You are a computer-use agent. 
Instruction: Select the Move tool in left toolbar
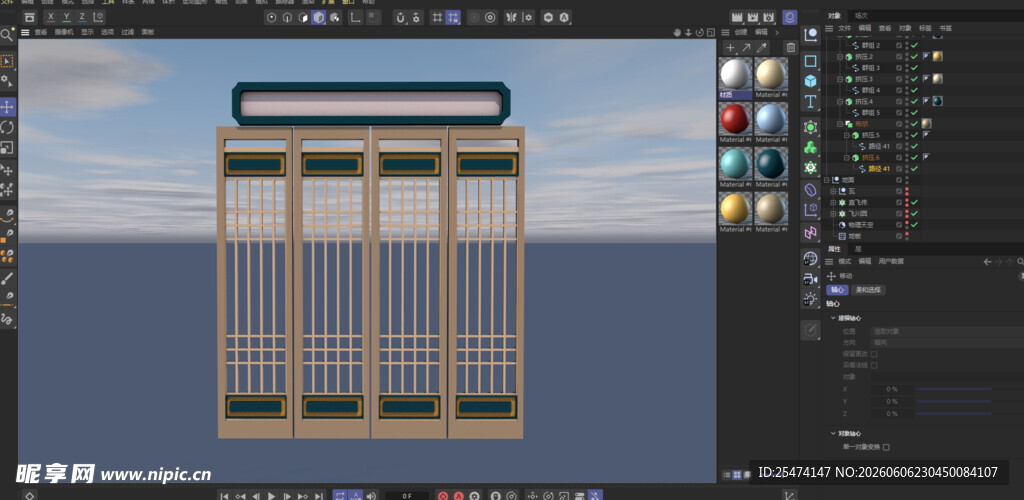[7, 107]
